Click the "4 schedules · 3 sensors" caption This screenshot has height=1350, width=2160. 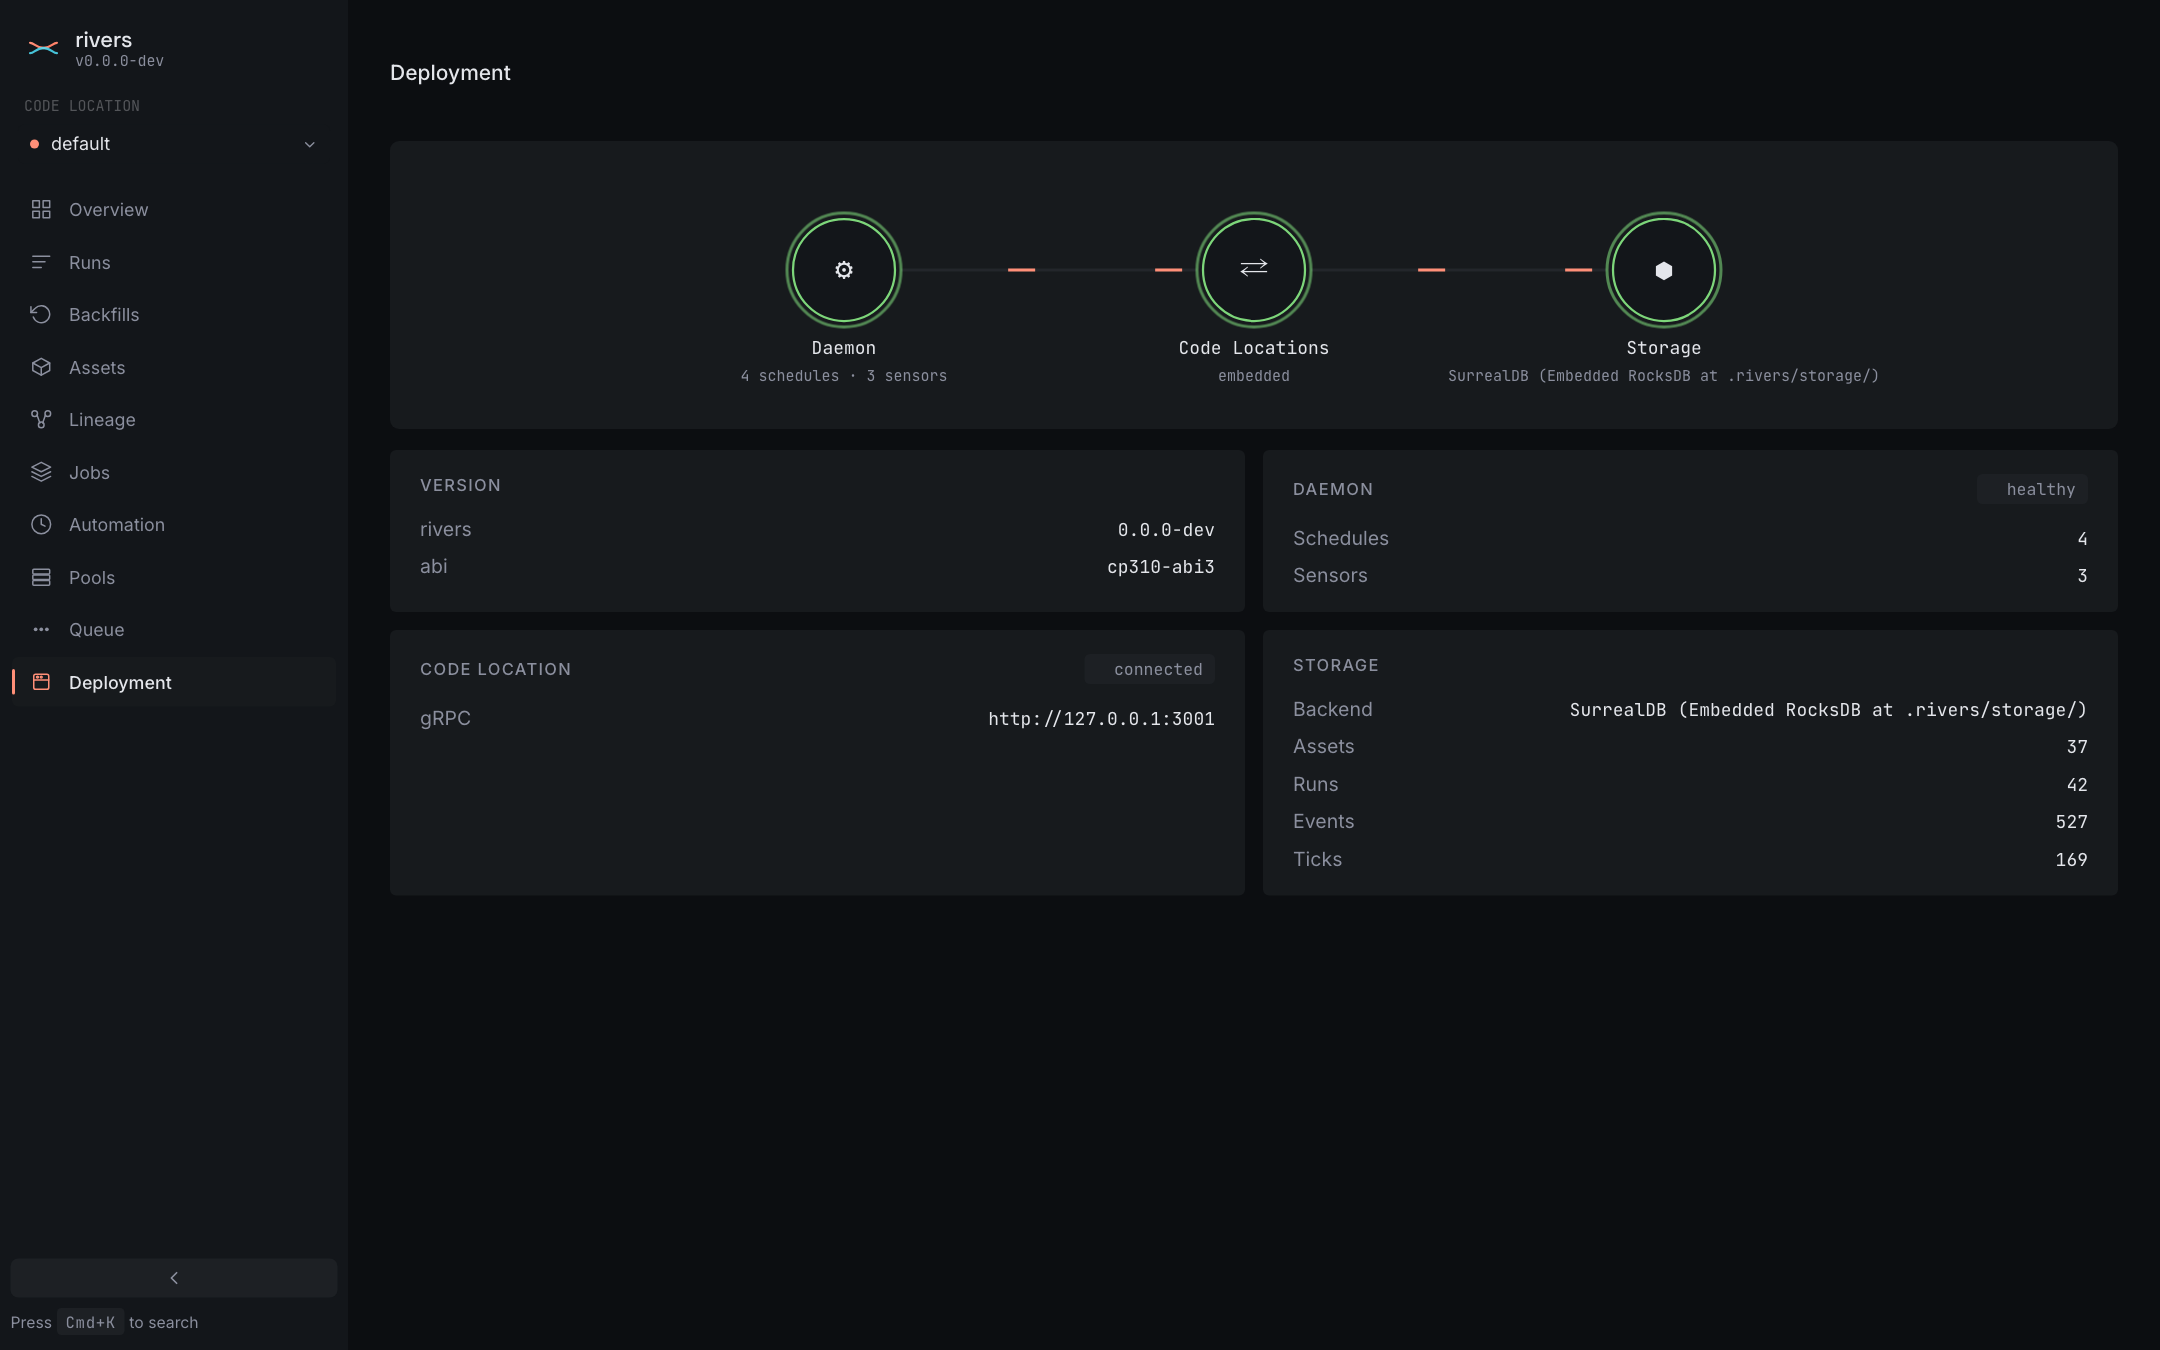coord(844,376)
